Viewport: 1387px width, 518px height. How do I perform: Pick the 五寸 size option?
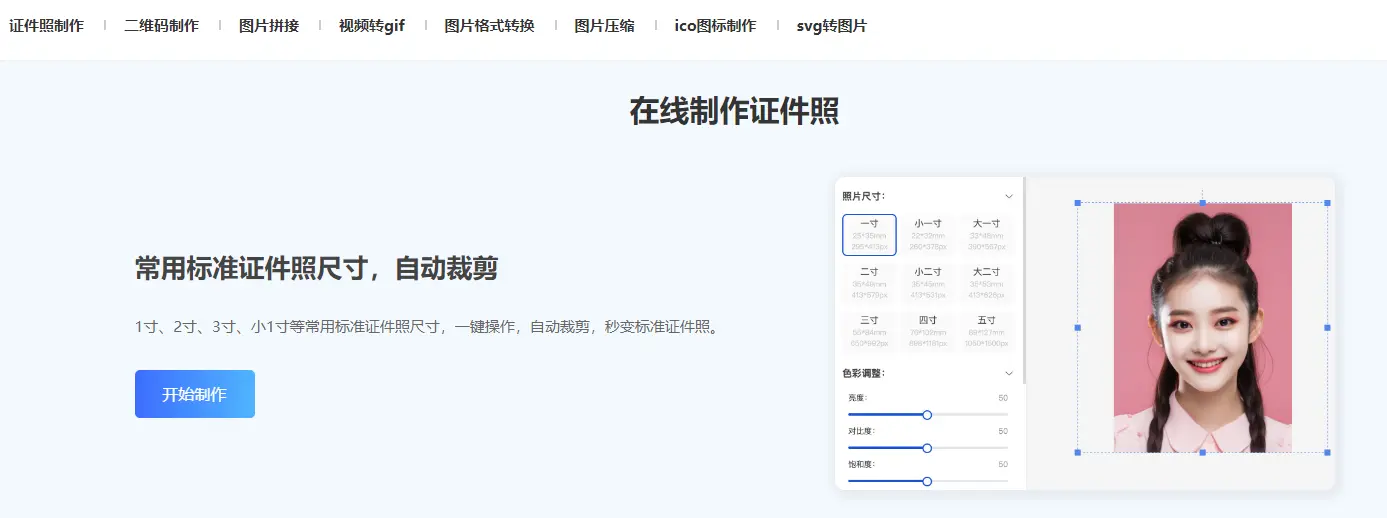click(x=986, y=331)
